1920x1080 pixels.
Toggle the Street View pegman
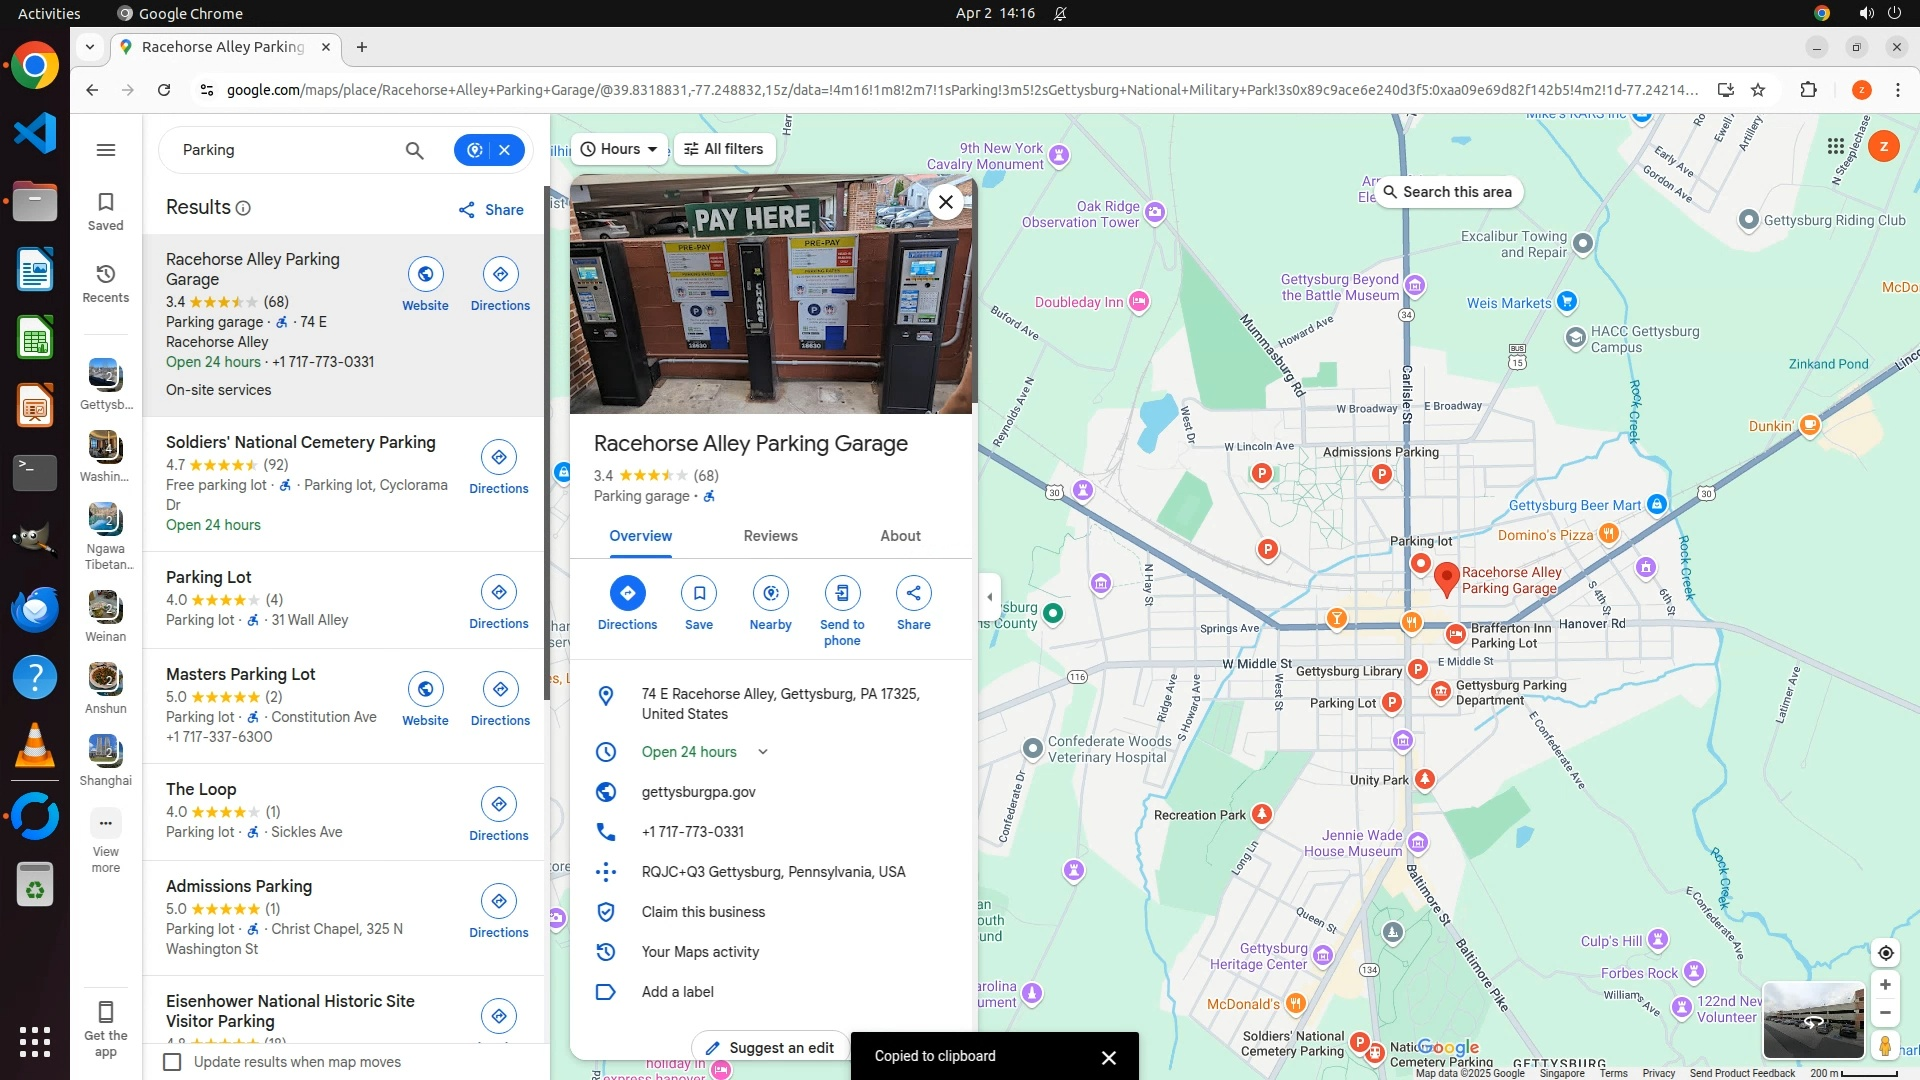(x=1885, y=1046)
